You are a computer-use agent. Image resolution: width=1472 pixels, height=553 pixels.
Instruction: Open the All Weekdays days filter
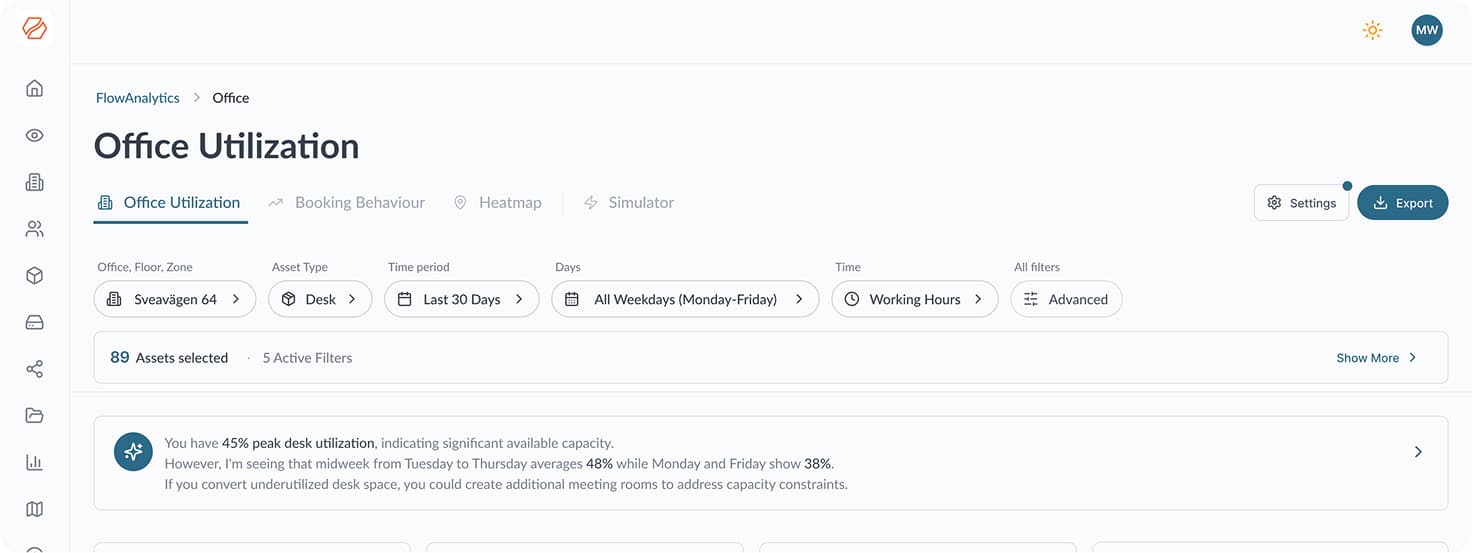tap(685, 299)
